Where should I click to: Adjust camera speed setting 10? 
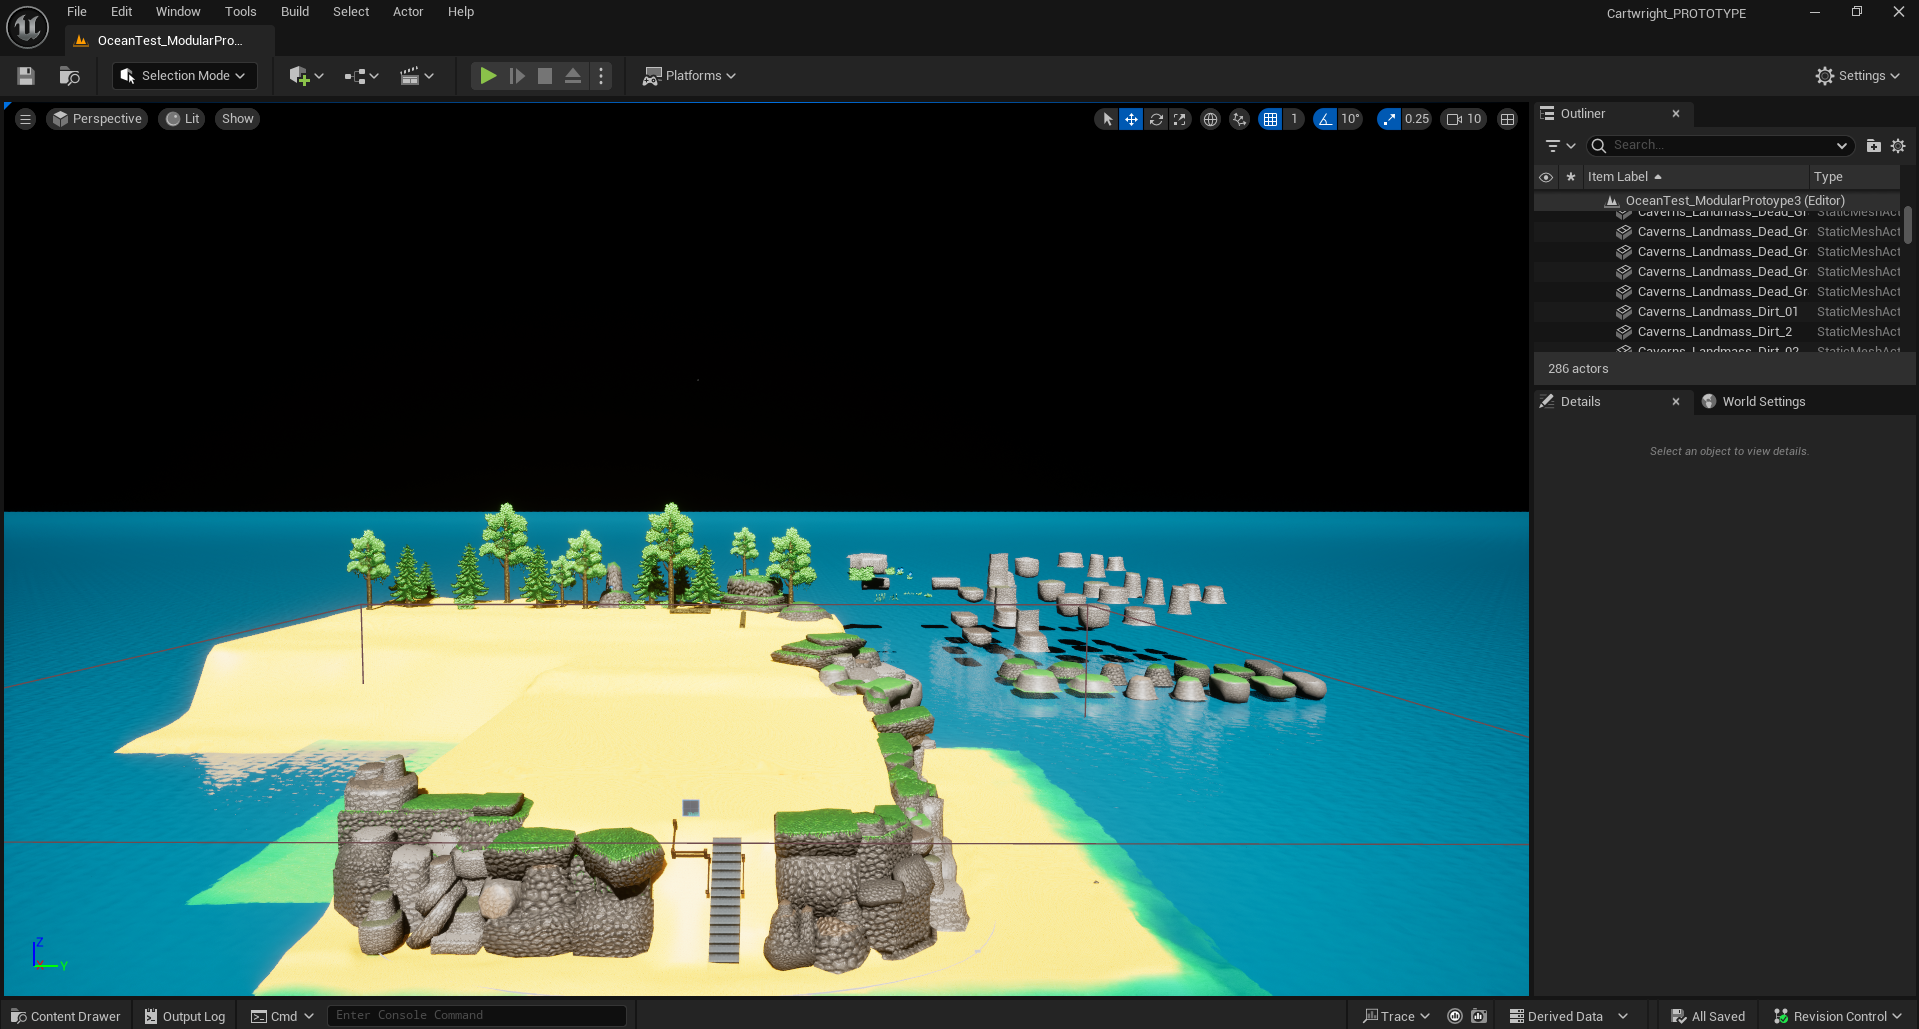(1464, 119)
